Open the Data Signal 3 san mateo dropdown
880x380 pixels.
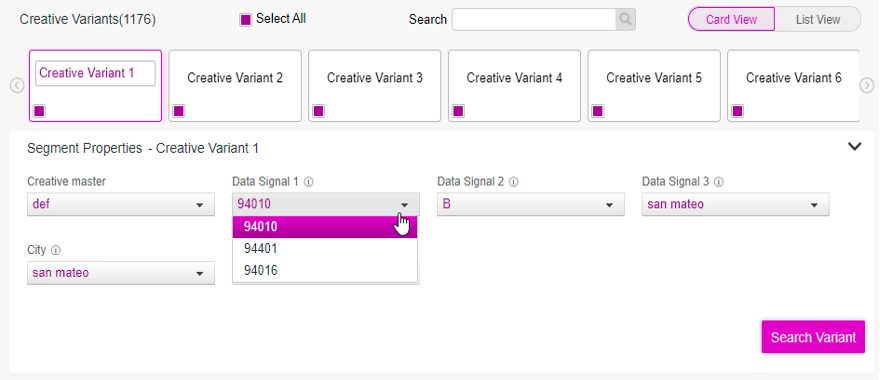(x=735, y=204)
